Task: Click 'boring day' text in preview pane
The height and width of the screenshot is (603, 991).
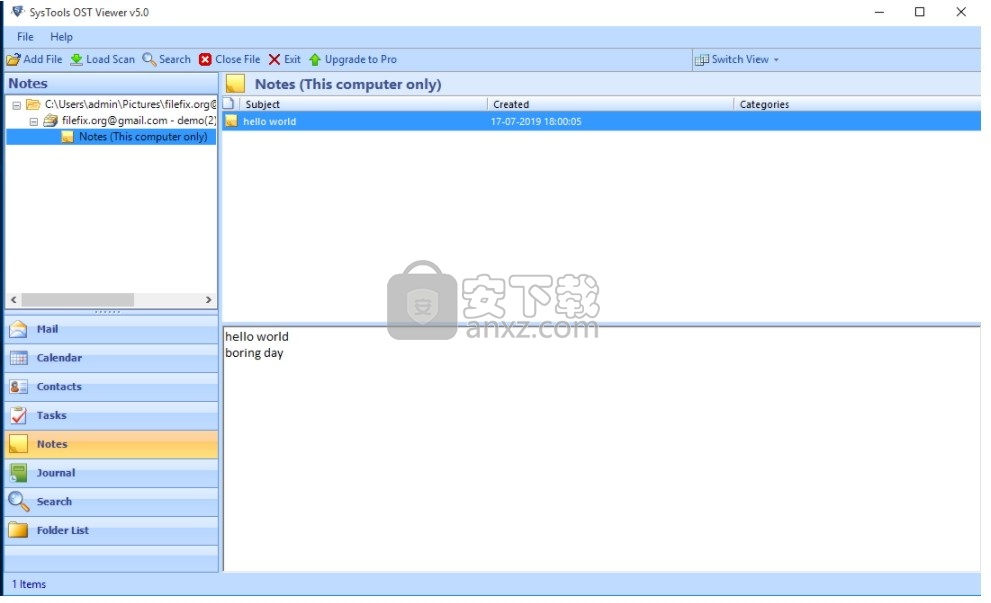Action: click(x=254, y=353)
